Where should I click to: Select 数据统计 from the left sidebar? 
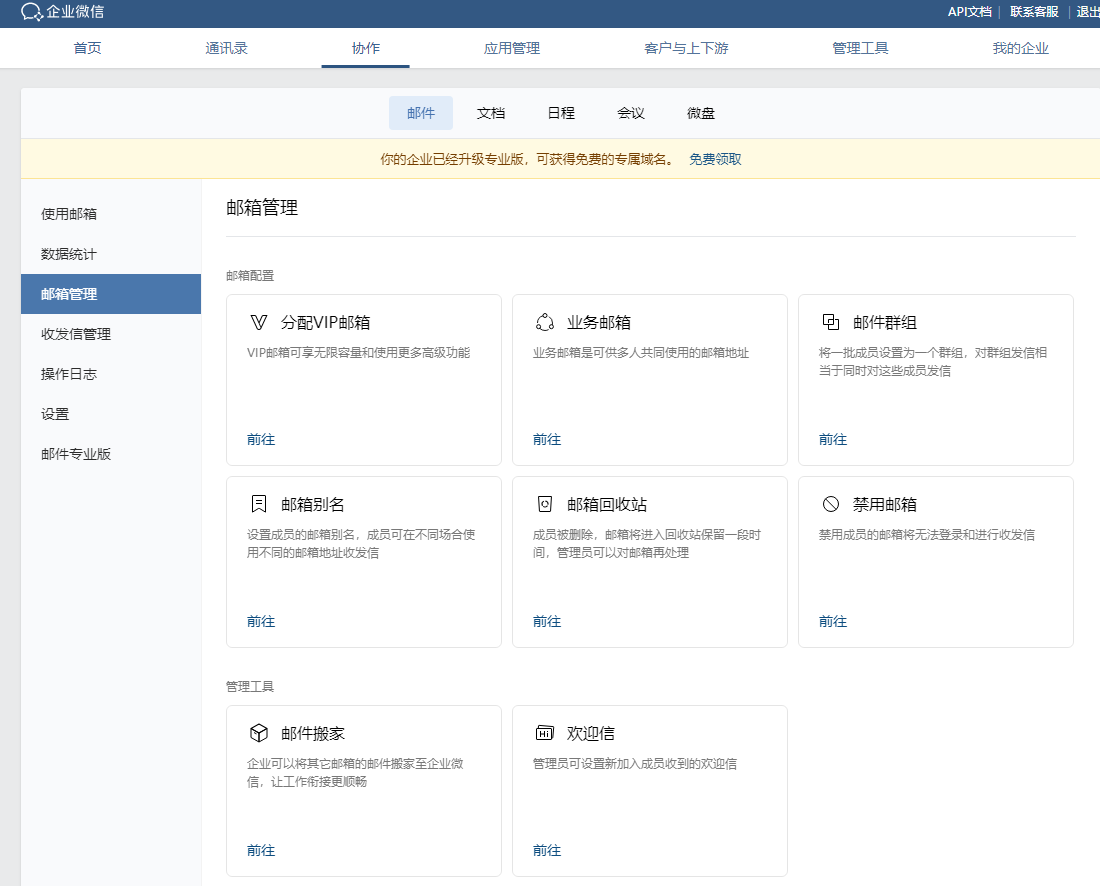pyautogui.click(x=69, y=254)
